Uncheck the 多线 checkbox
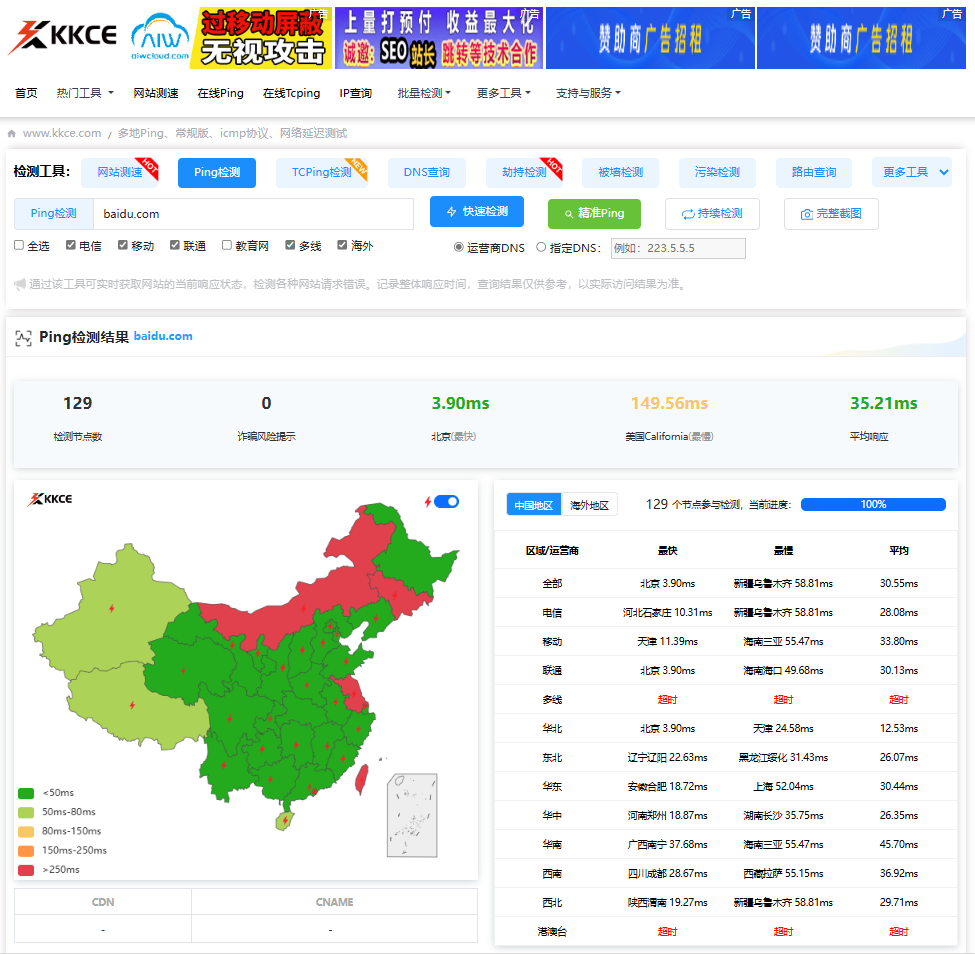 click(290, 245)
